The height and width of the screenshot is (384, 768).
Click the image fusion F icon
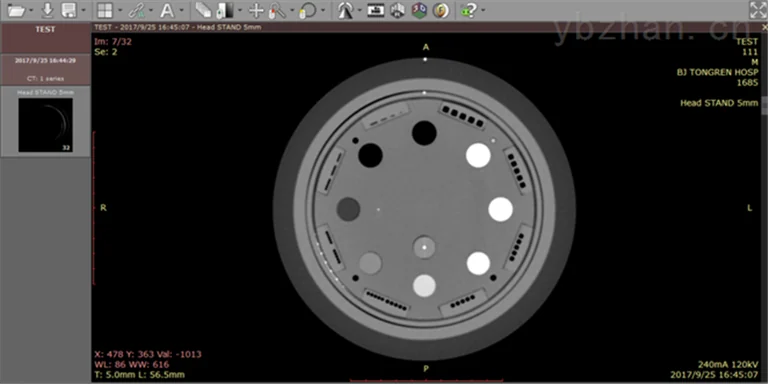[x=441, y=10]
